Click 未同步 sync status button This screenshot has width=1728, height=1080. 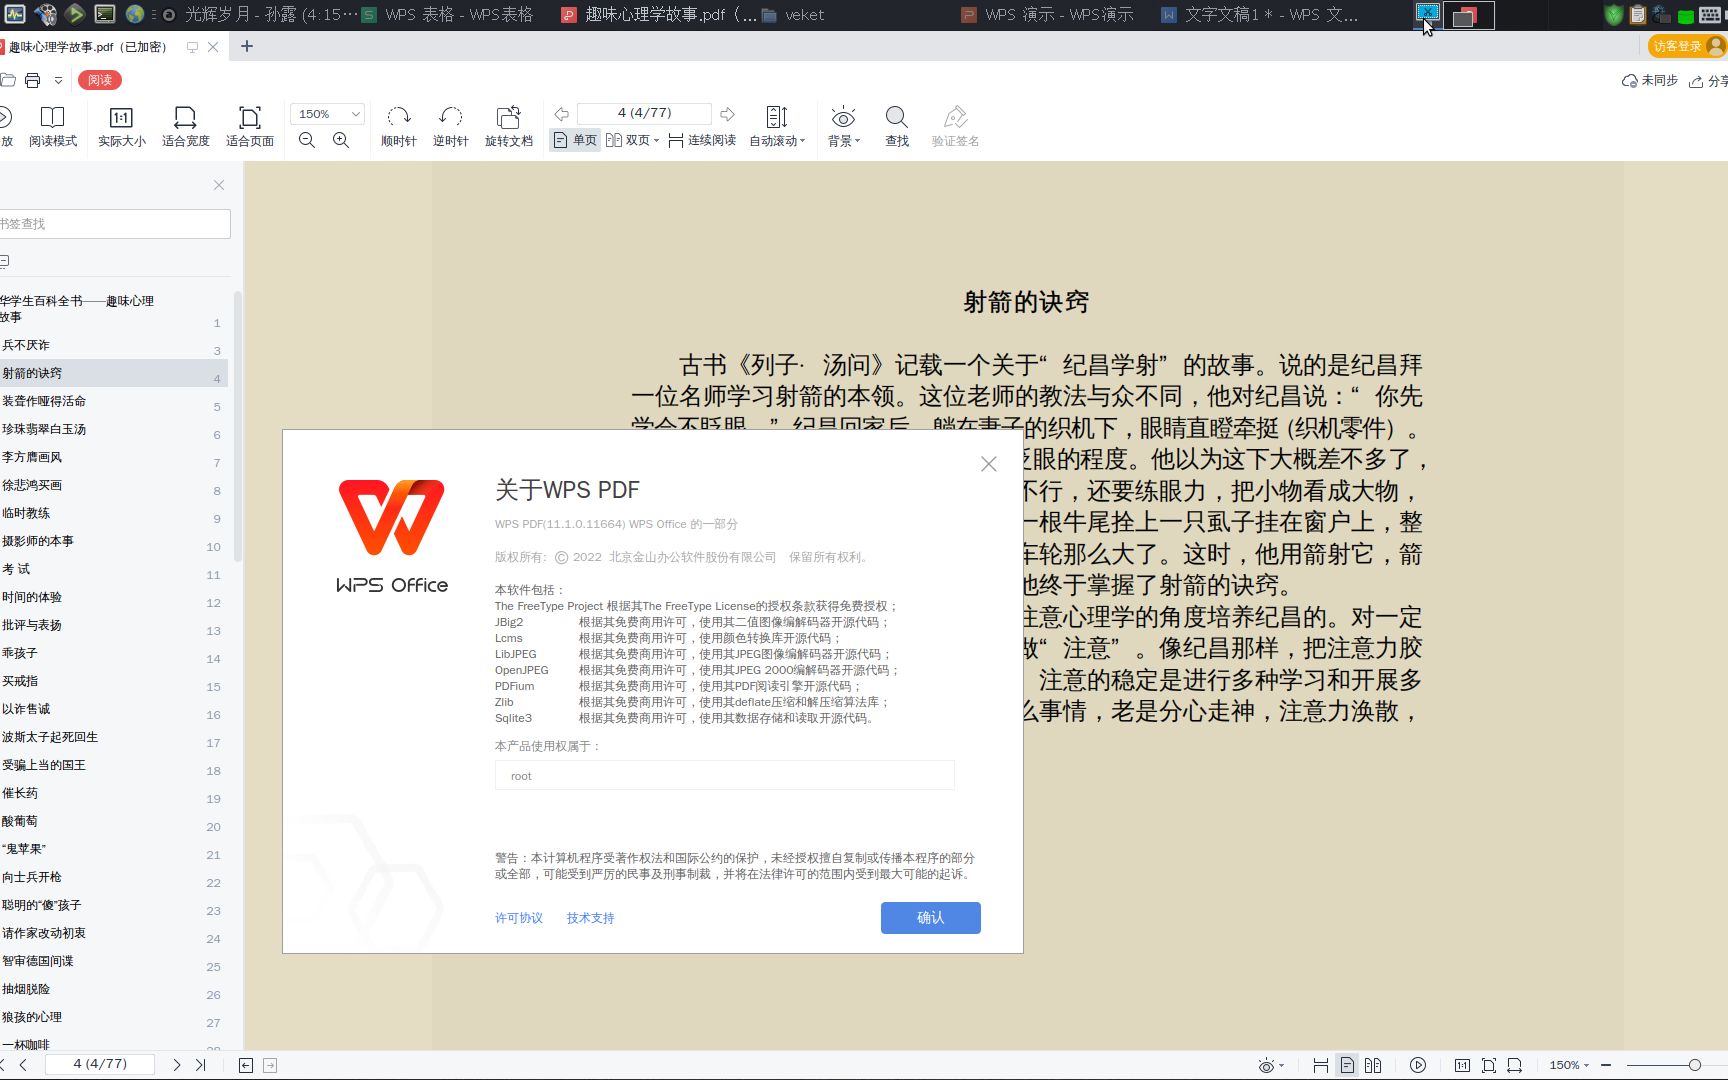click(1650, 81)
